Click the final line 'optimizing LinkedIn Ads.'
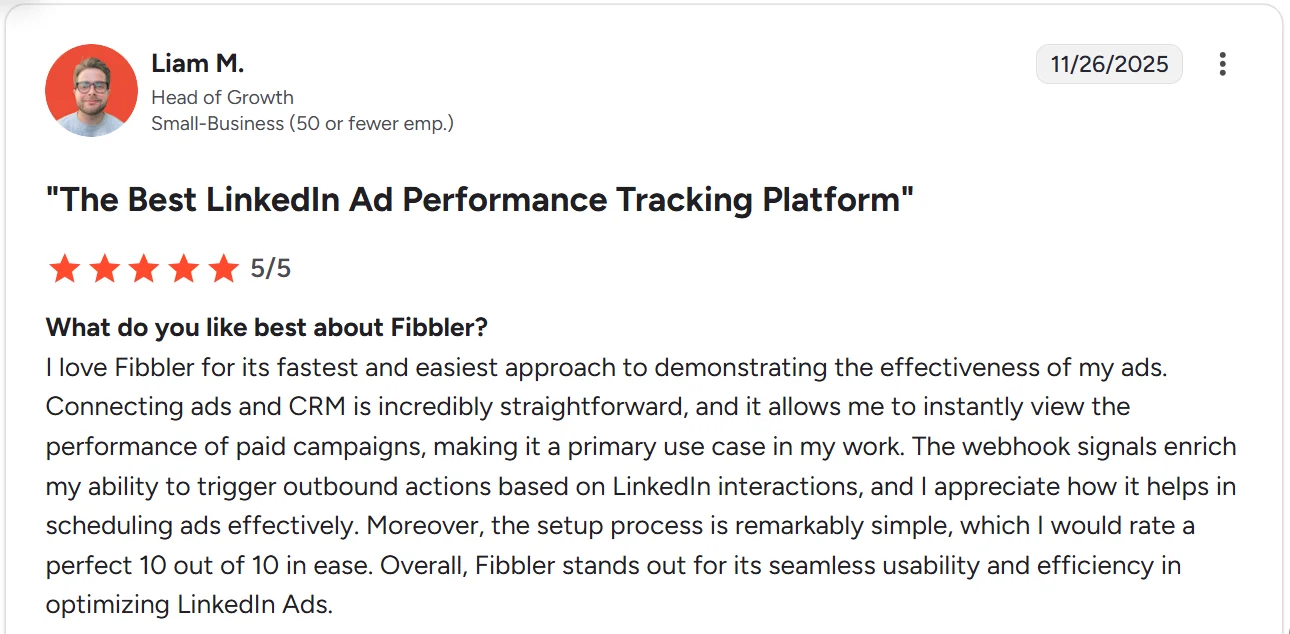Screen dimensions: 1290x634 189,605
